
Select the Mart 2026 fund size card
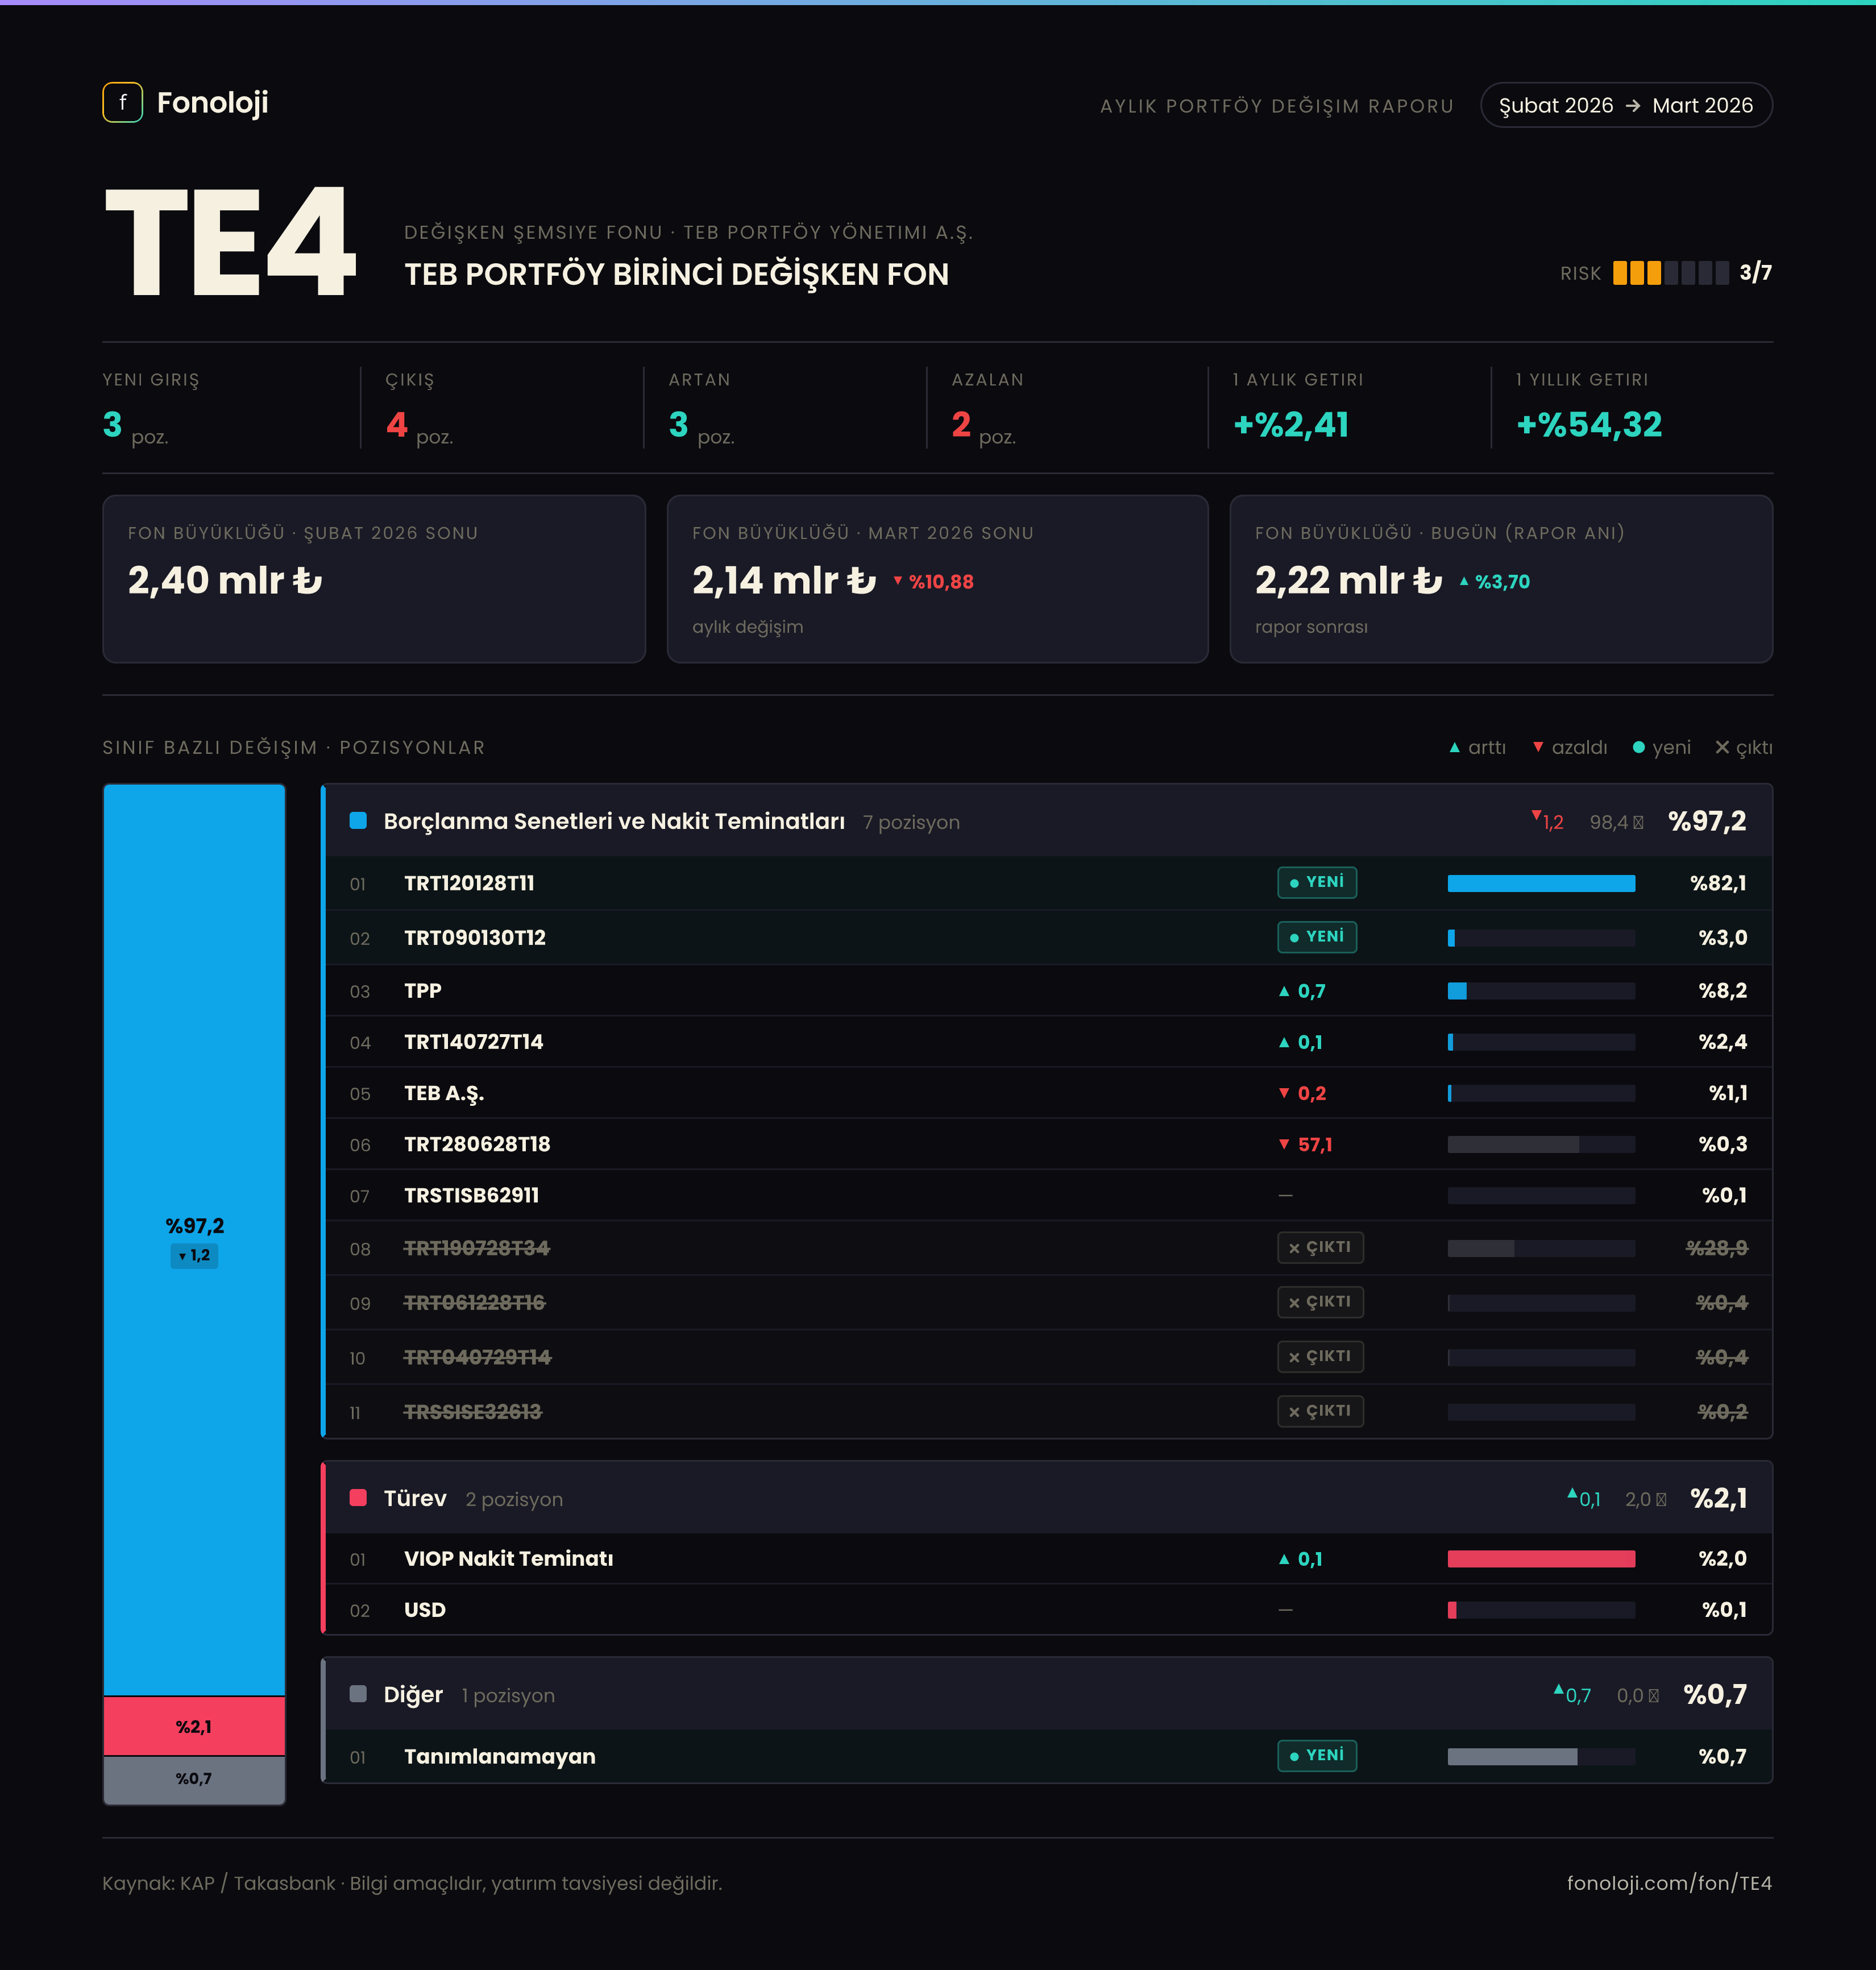938,579
